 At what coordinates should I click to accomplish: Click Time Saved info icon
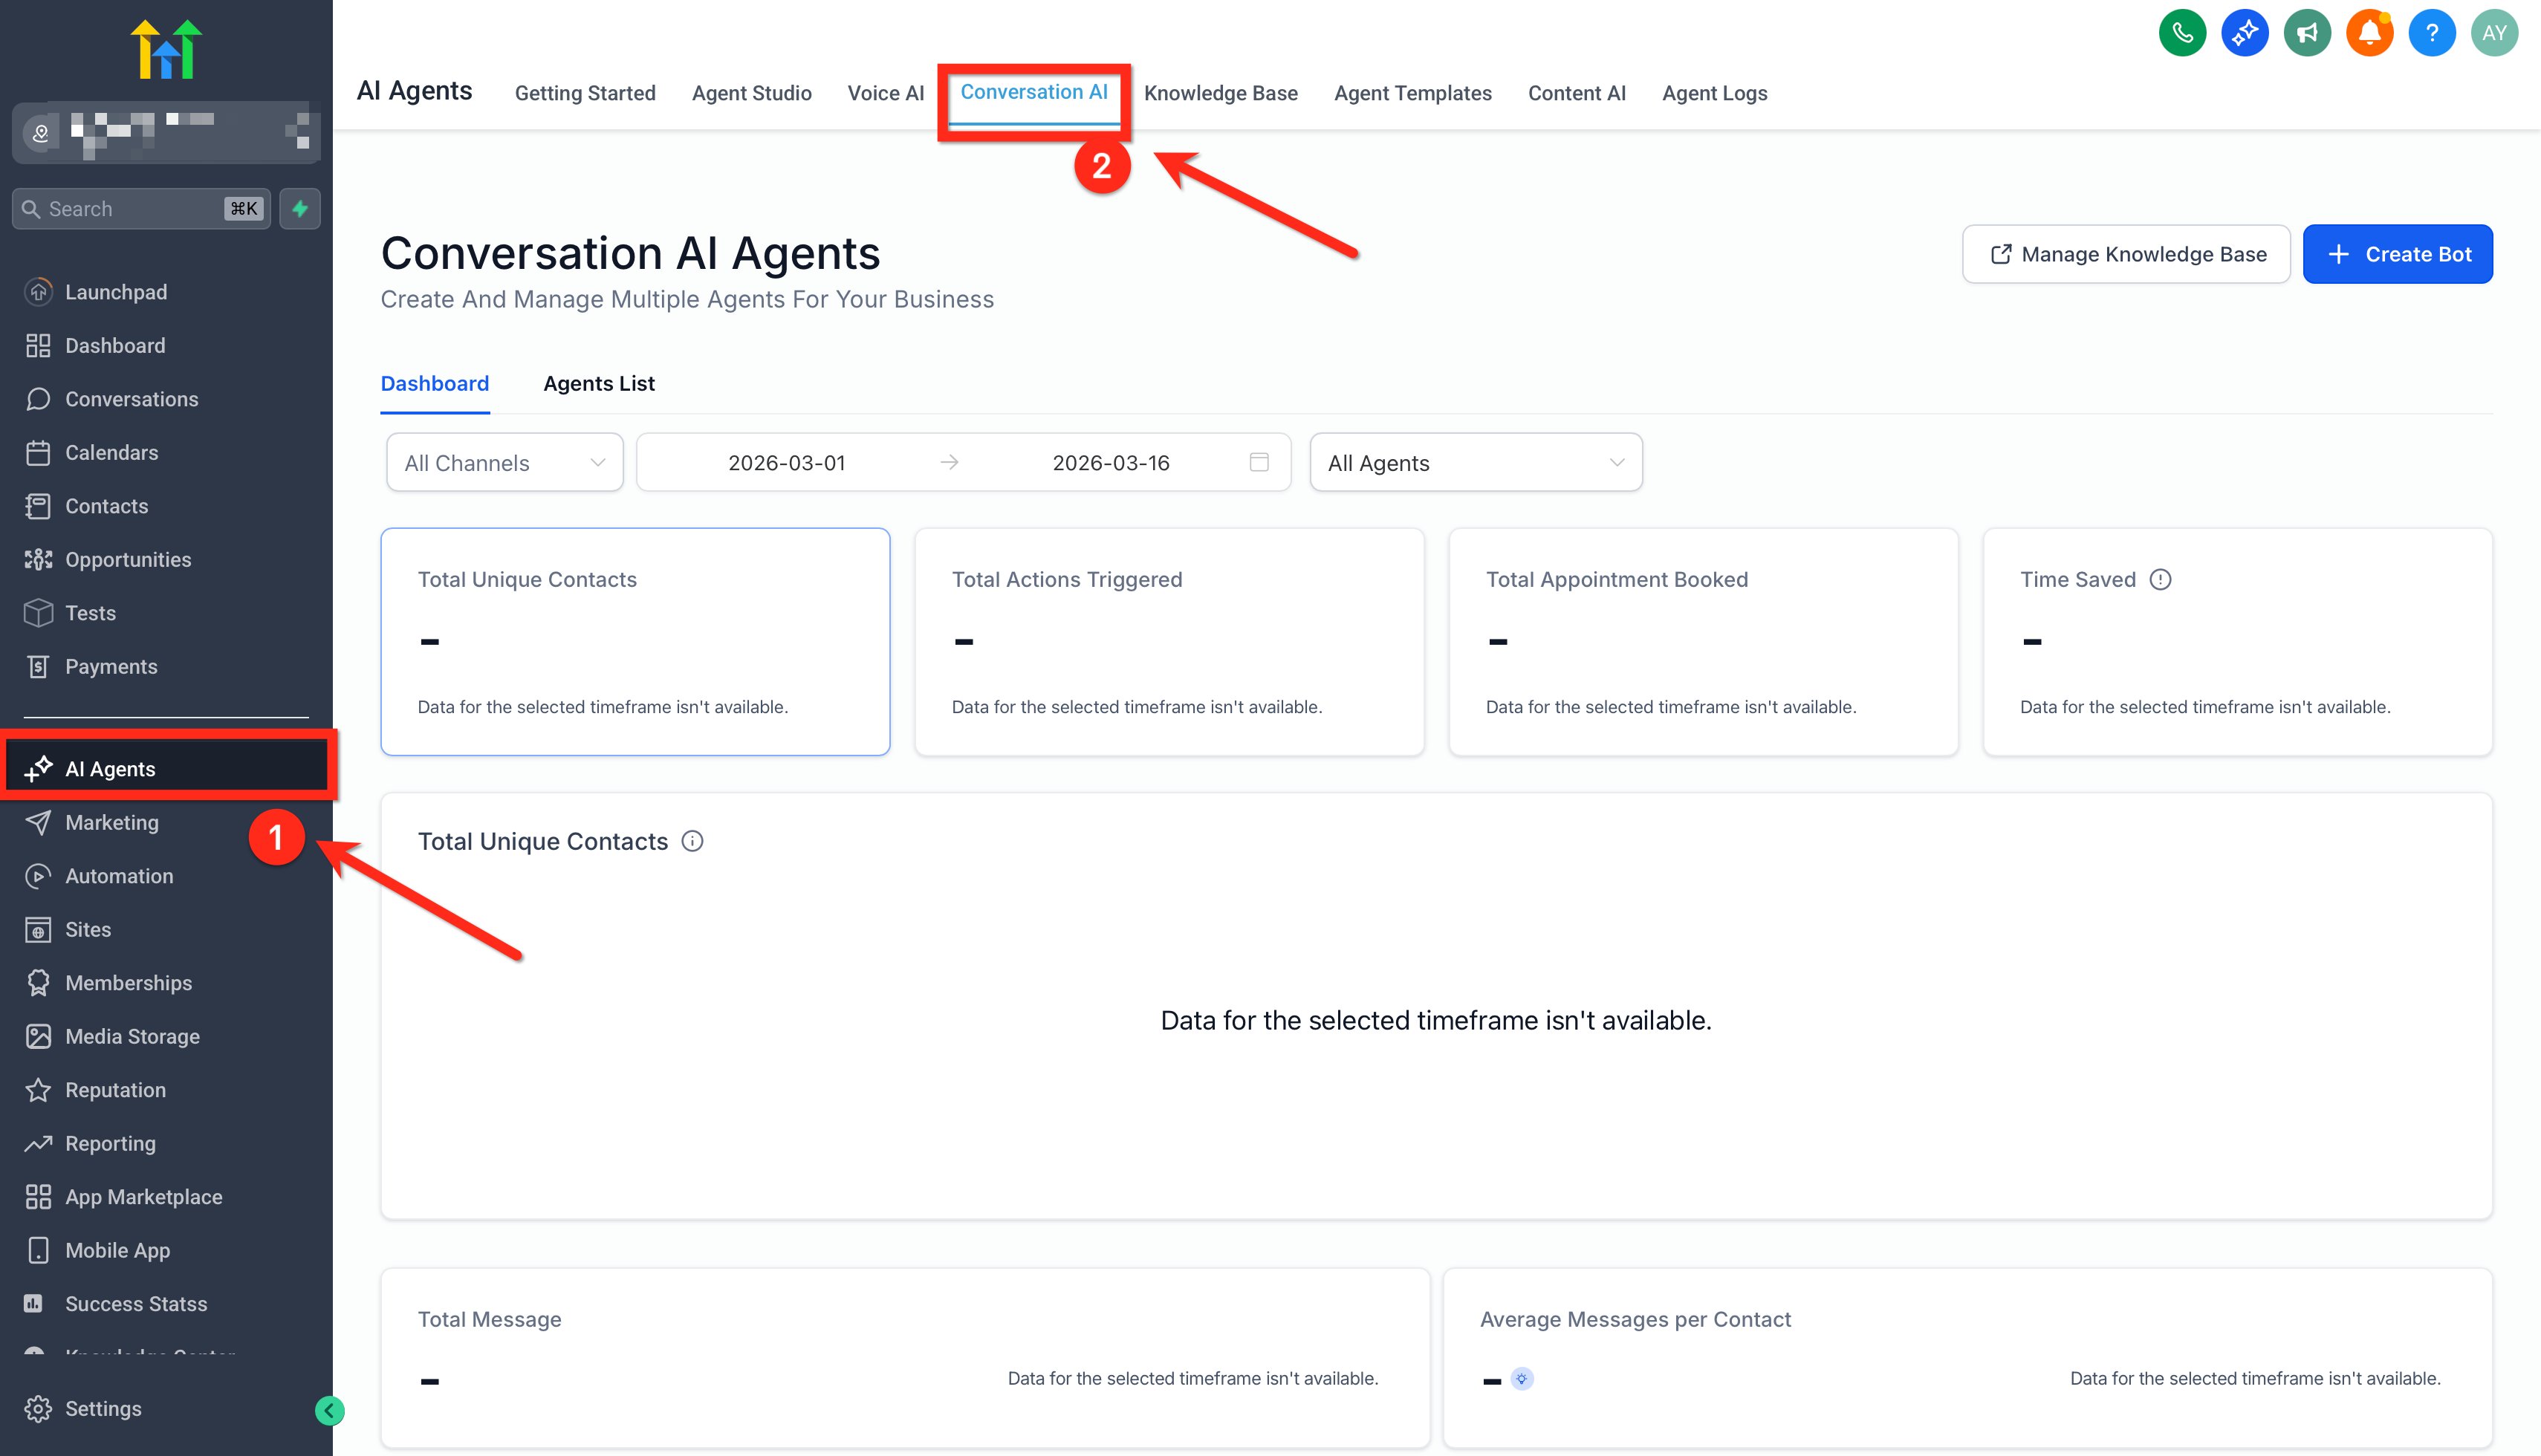coord(2160,579)
